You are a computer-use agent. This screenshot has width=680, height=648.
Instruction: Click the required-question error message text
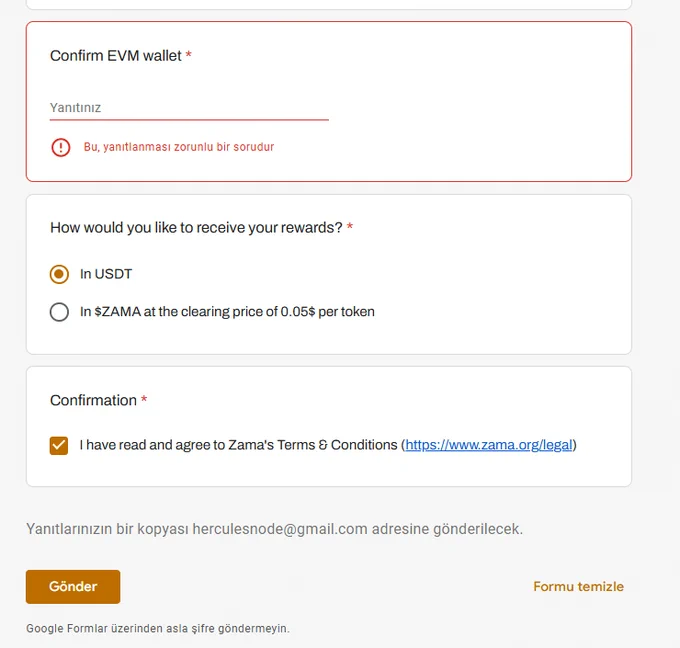[x=179, y=147]
